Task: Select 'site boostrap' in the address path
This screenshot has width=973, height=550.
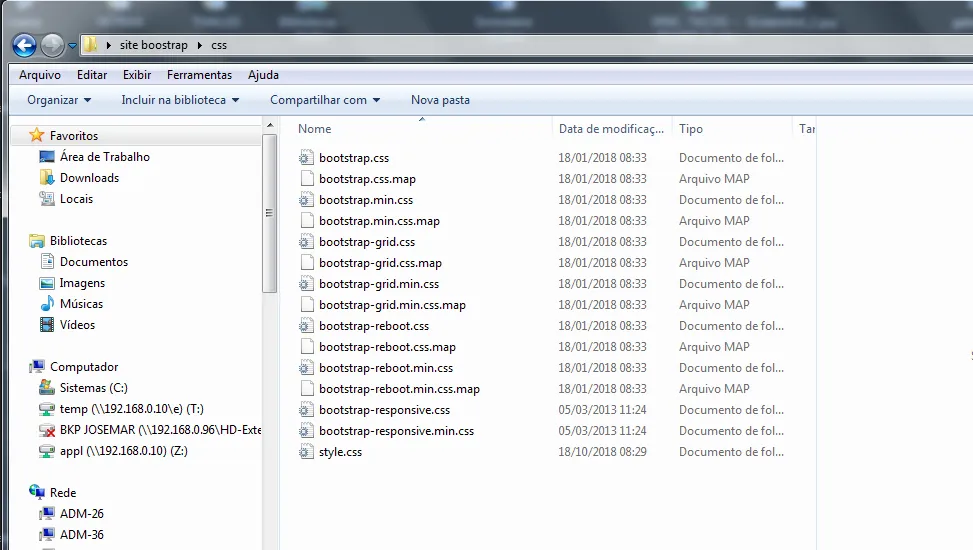Action: click(x=153, y=45)
